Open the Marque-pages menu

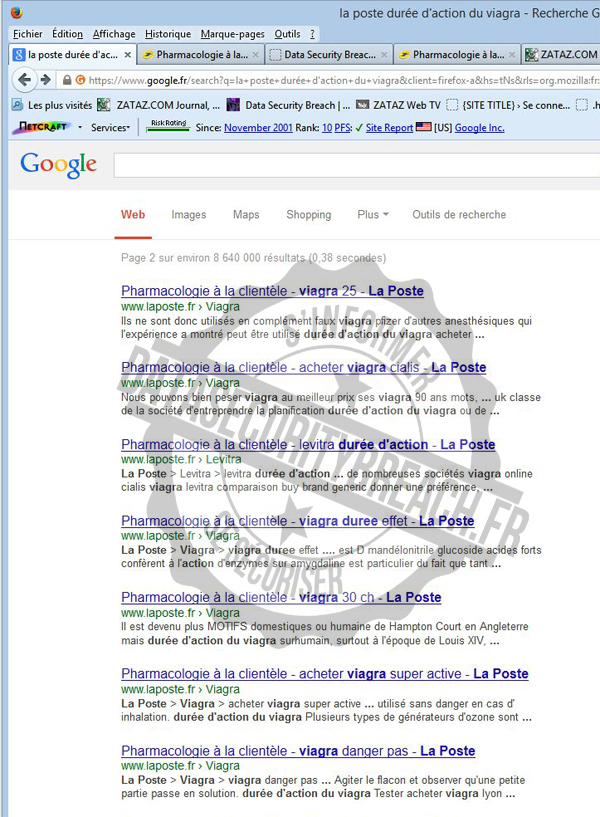point(233,34)
